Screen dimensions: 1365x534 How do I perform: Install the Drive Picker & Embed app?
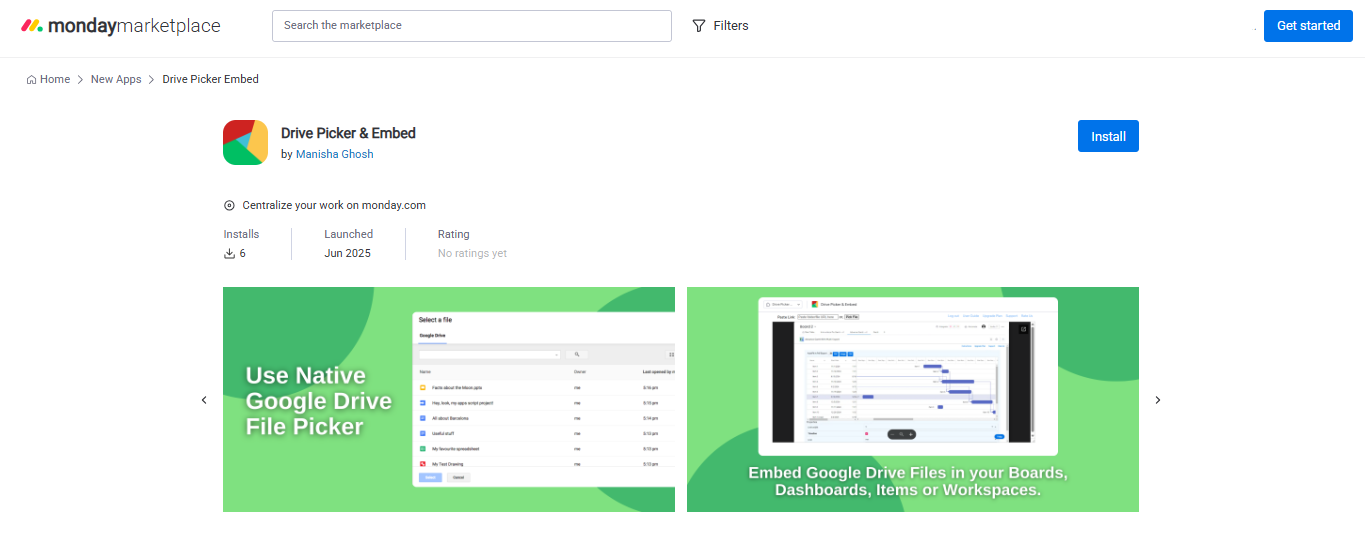pos(1108,136)
